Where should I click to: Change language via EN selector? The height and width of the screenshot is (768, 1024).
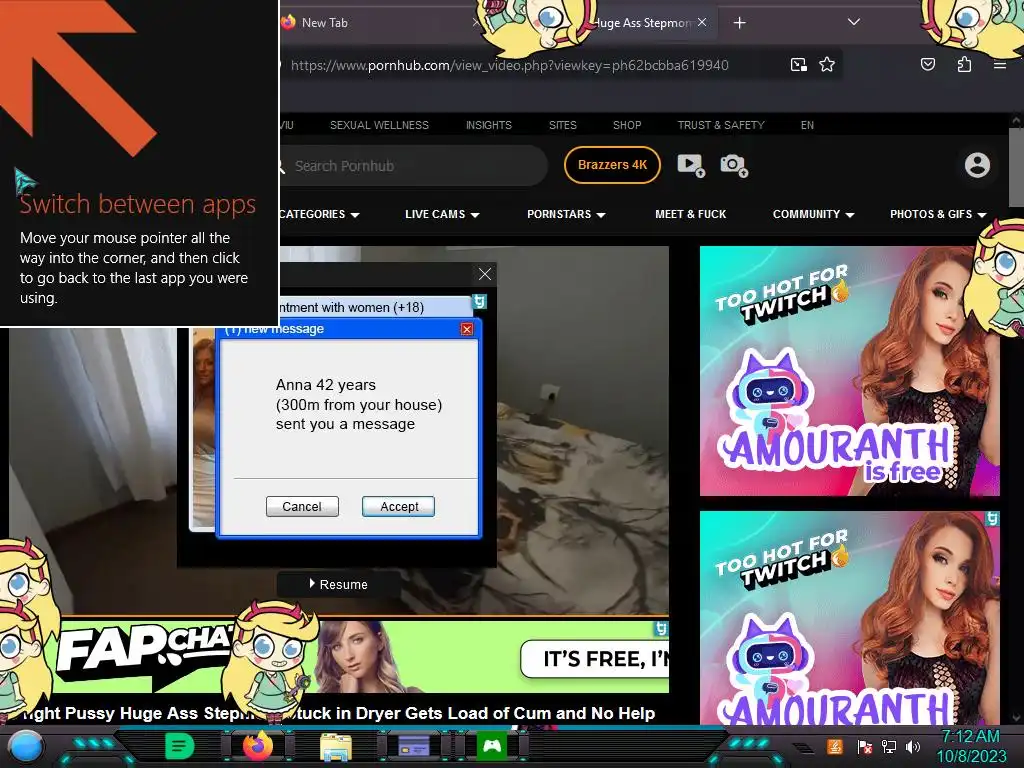pyautogui.click(x=807, y=125)
